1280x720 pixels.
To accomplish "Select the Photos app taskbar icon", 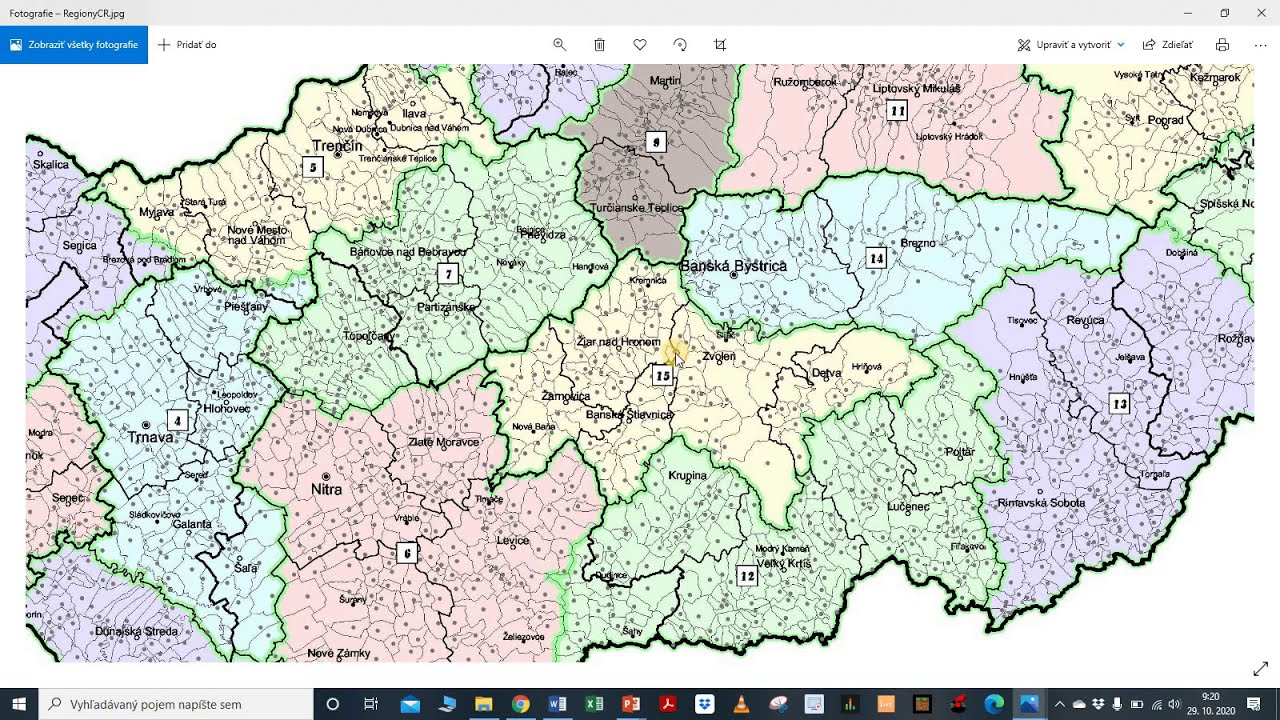I will (x=1029, y=704).
